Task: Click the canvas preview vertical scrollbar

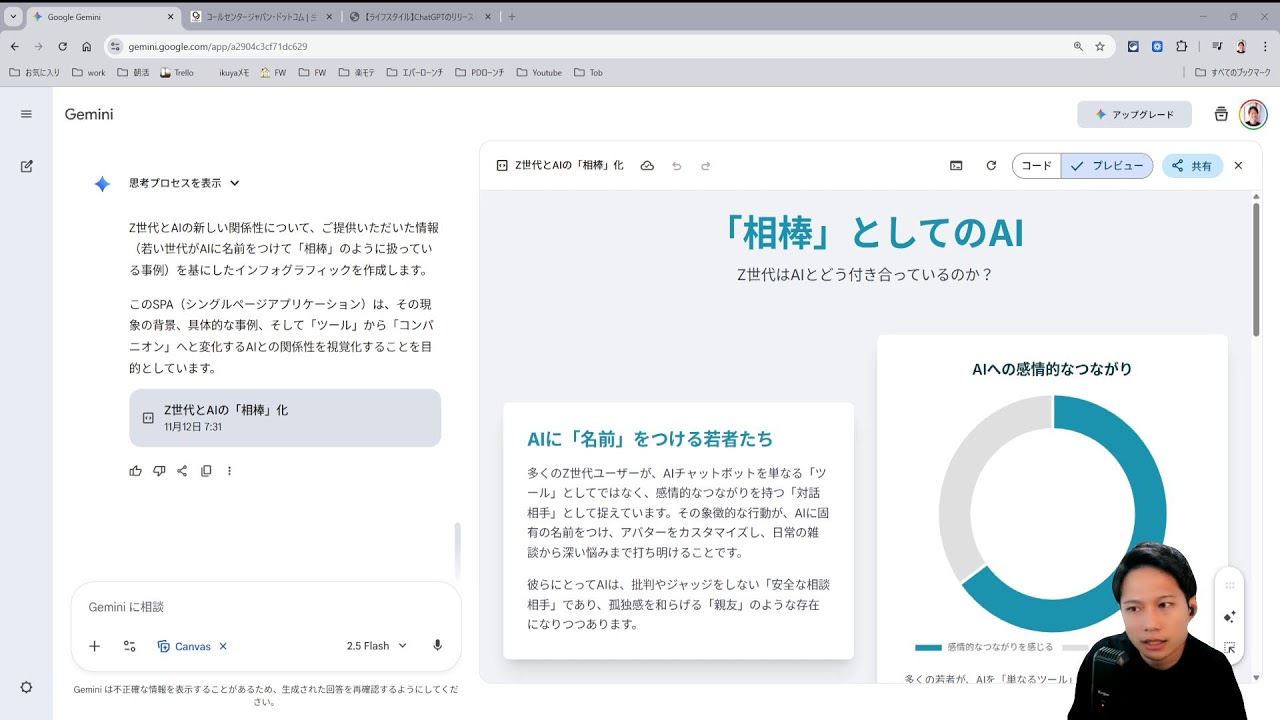Action: point(1256,270)
